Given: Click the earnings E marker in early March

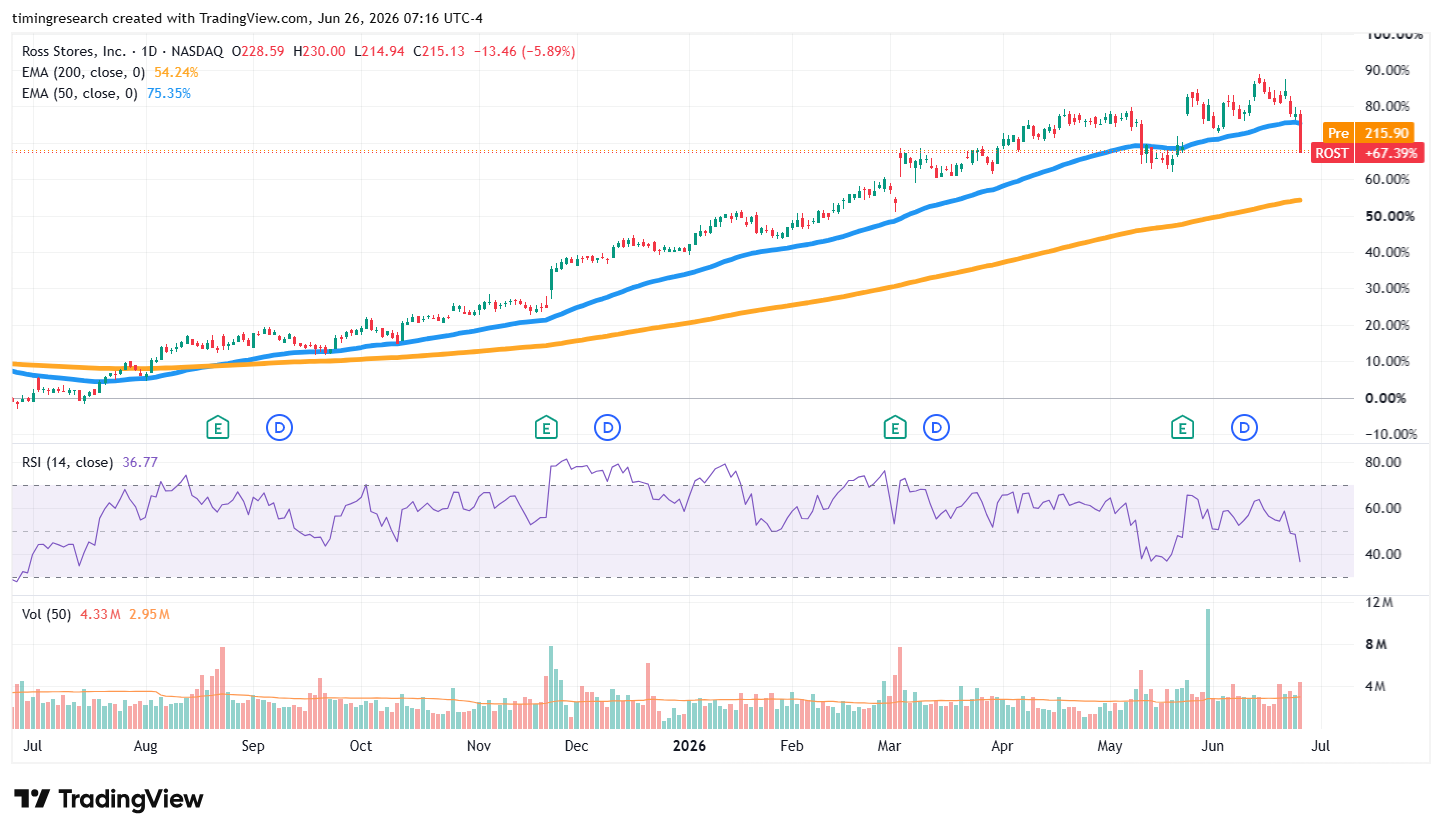Looking at the screenshot, I should coord(894,428).
